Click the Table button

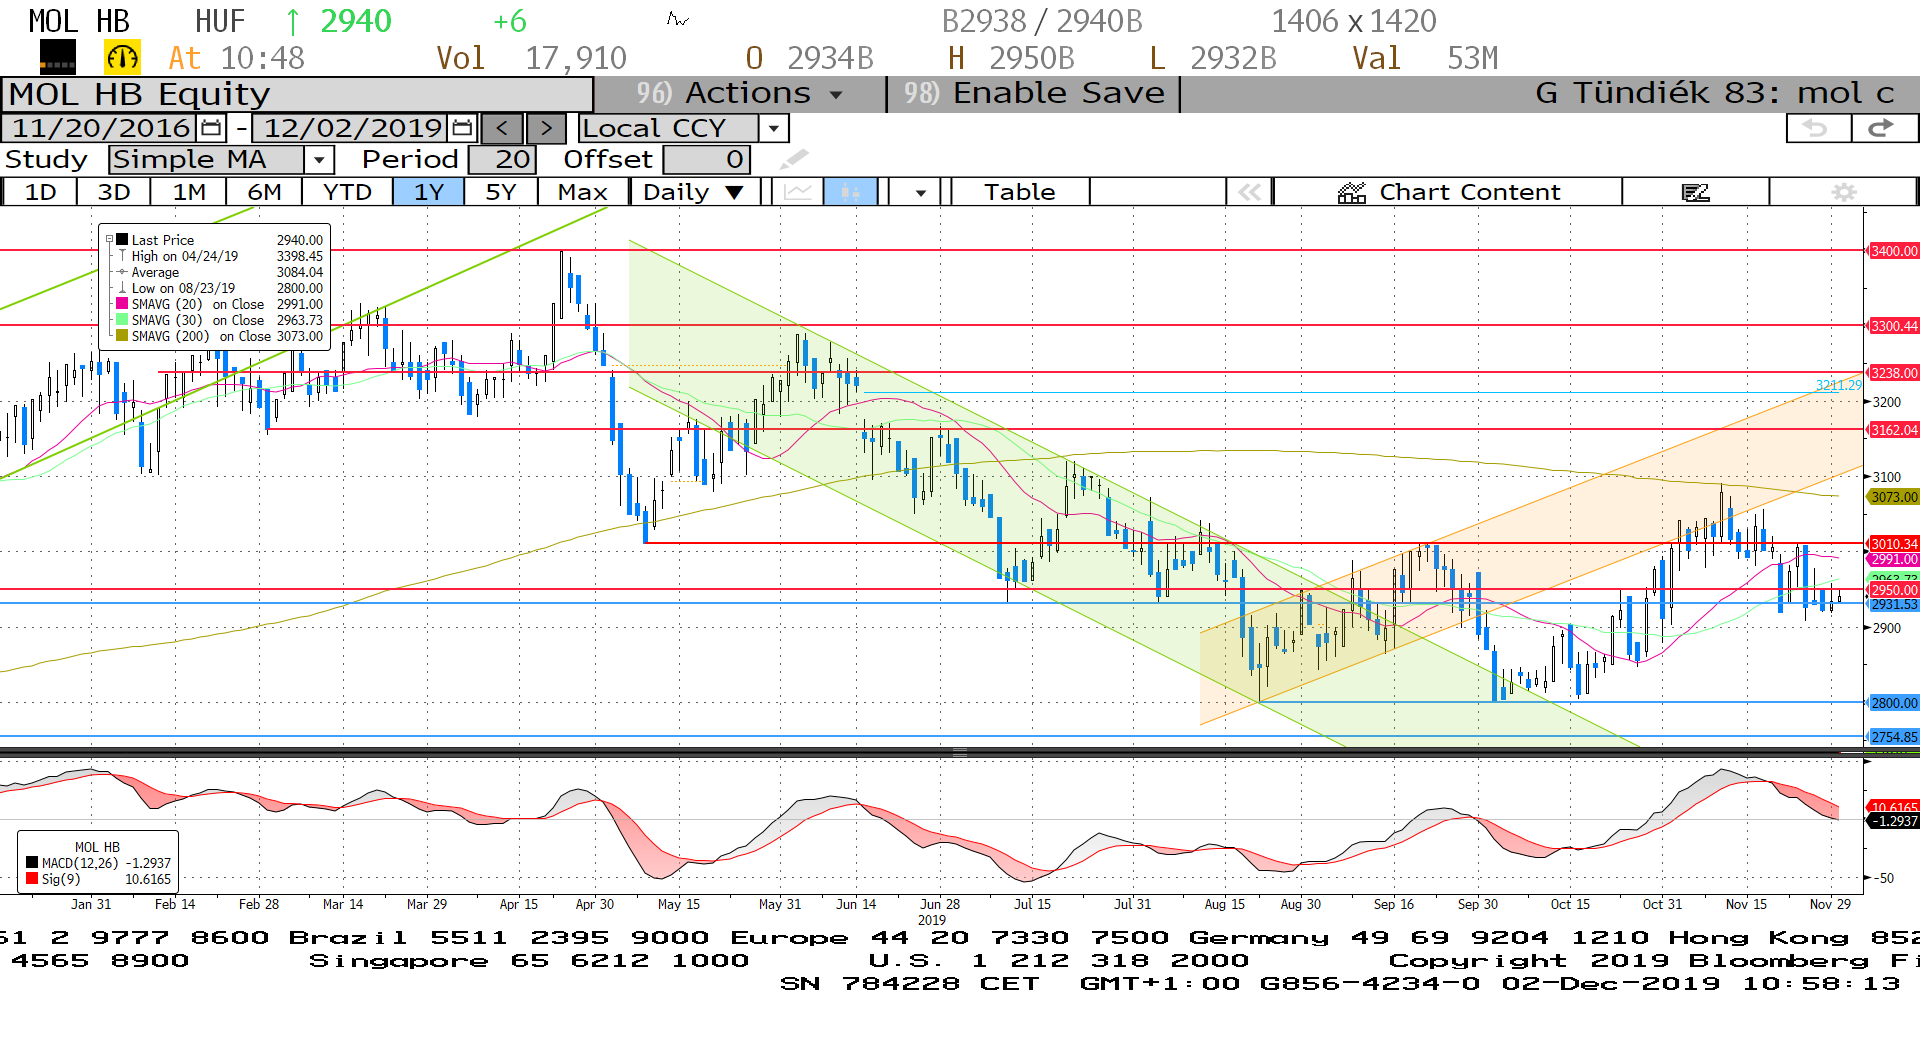[x=1019, y=192]
